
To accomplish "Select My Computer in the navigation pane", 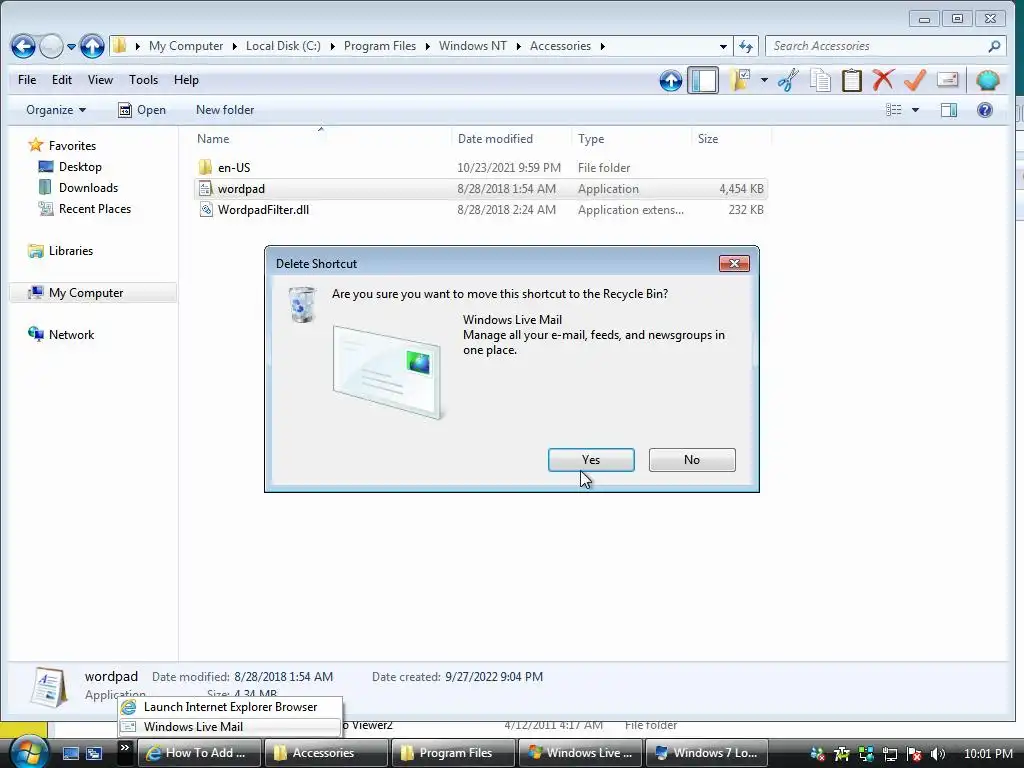I will (93, 293).
